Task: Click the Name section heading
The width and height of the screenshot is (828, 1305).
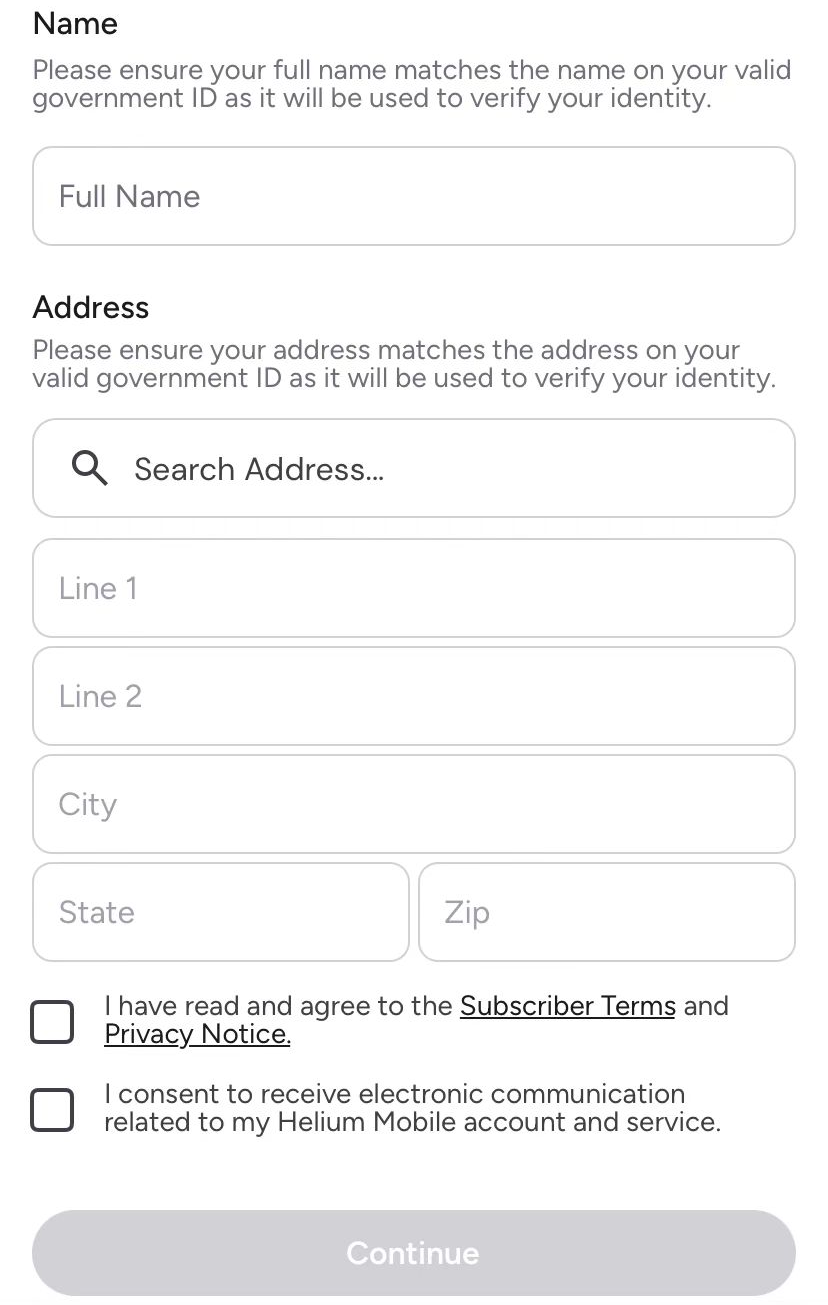Action: click(x=75, y=23)
